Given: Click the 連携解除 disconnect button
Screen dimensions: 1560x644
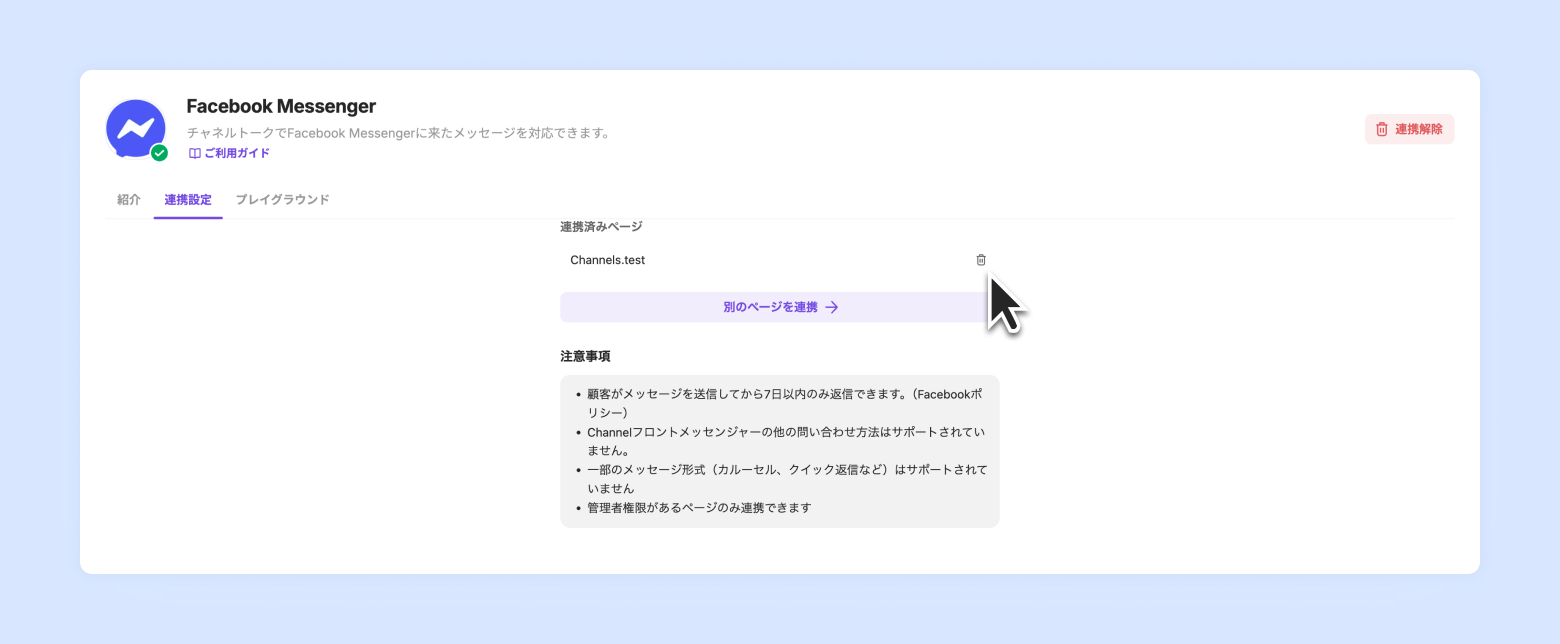Looking at the screenshot, I should [x=1409, y=129].
